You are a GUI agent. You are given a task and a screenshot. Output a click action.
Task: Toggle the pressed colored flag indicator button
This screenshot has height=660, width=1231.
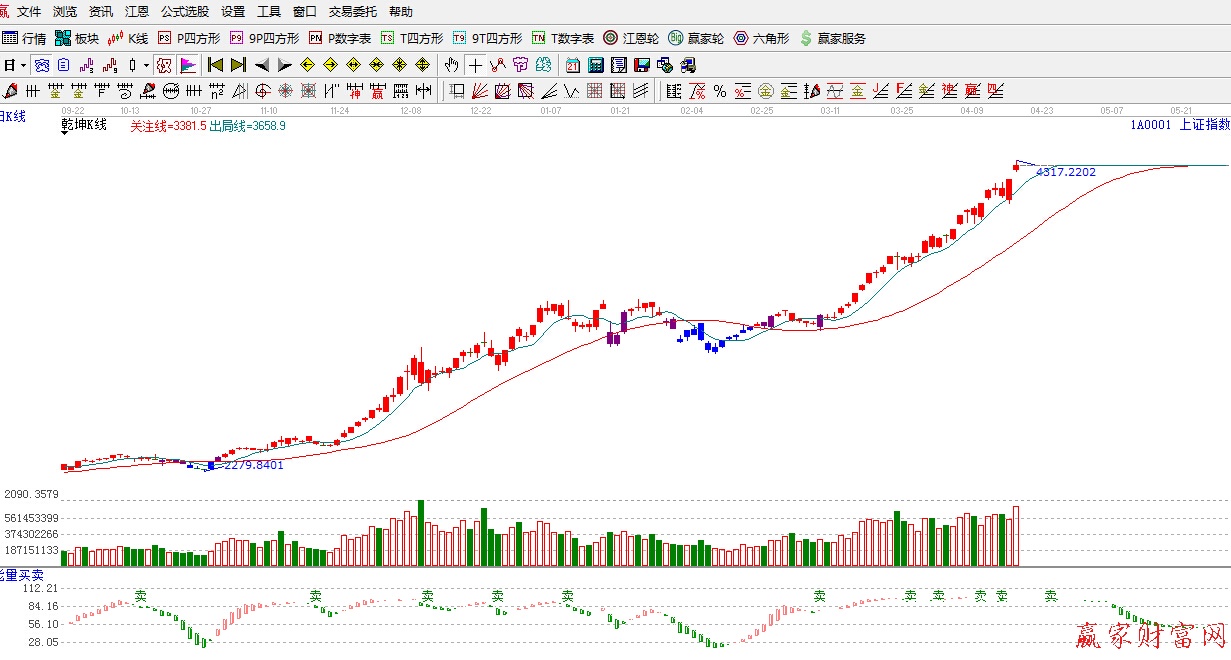point(187,65)
